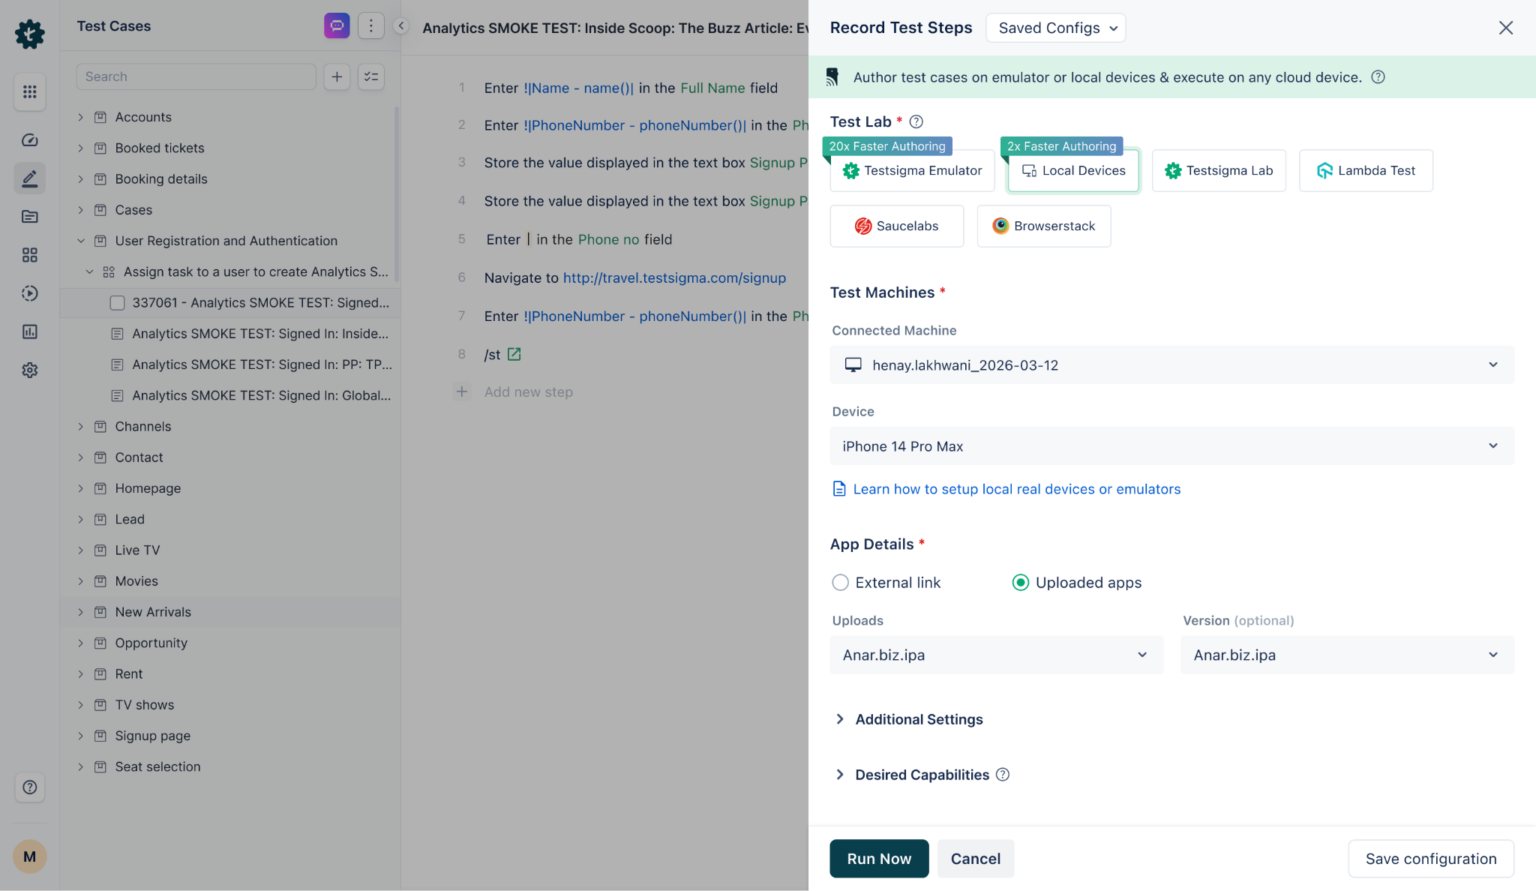Select the test authoring pencil icon
This screenshot has width=1536, height=891.
tap(30, 179)
